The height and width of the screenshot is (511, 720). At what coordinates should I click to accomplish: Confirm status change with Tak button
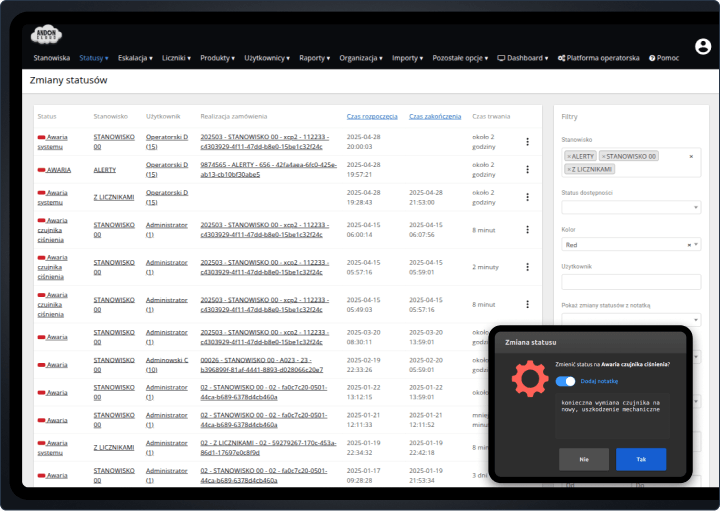click(641, 459)
